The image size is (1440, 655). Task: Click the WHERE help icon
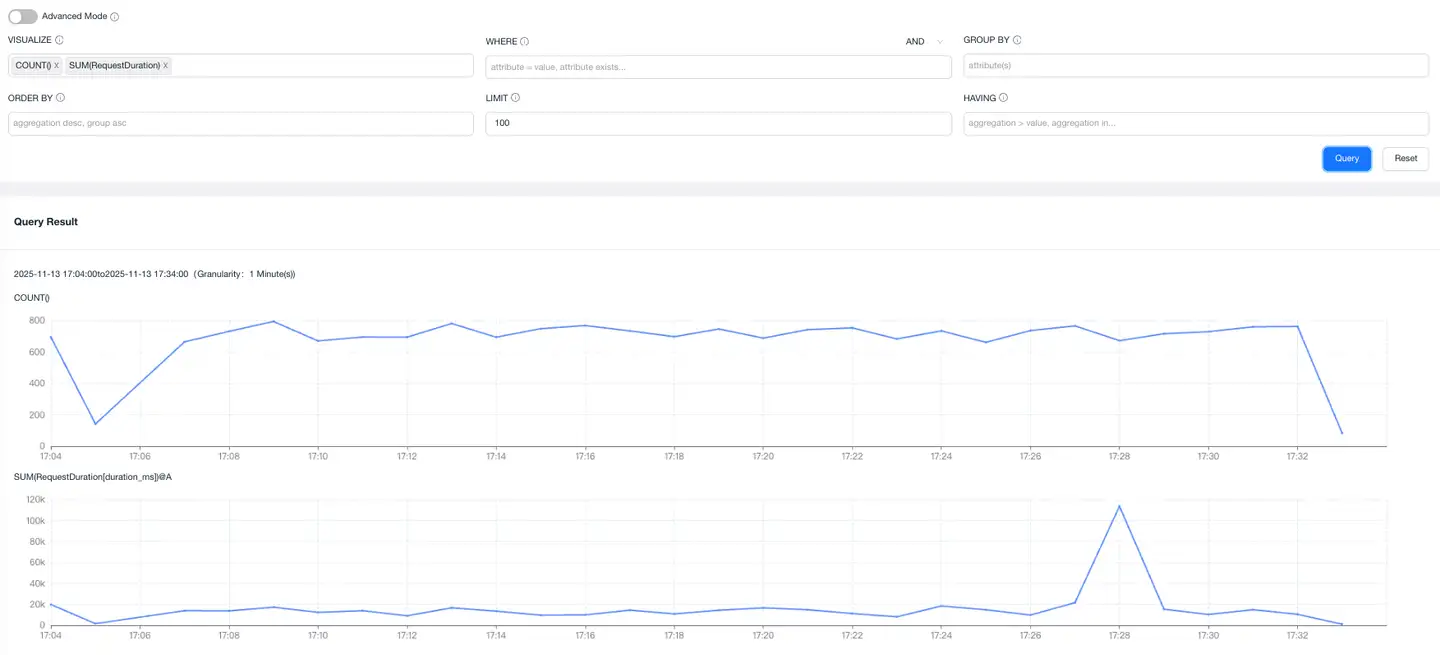(x=525, y=42)
